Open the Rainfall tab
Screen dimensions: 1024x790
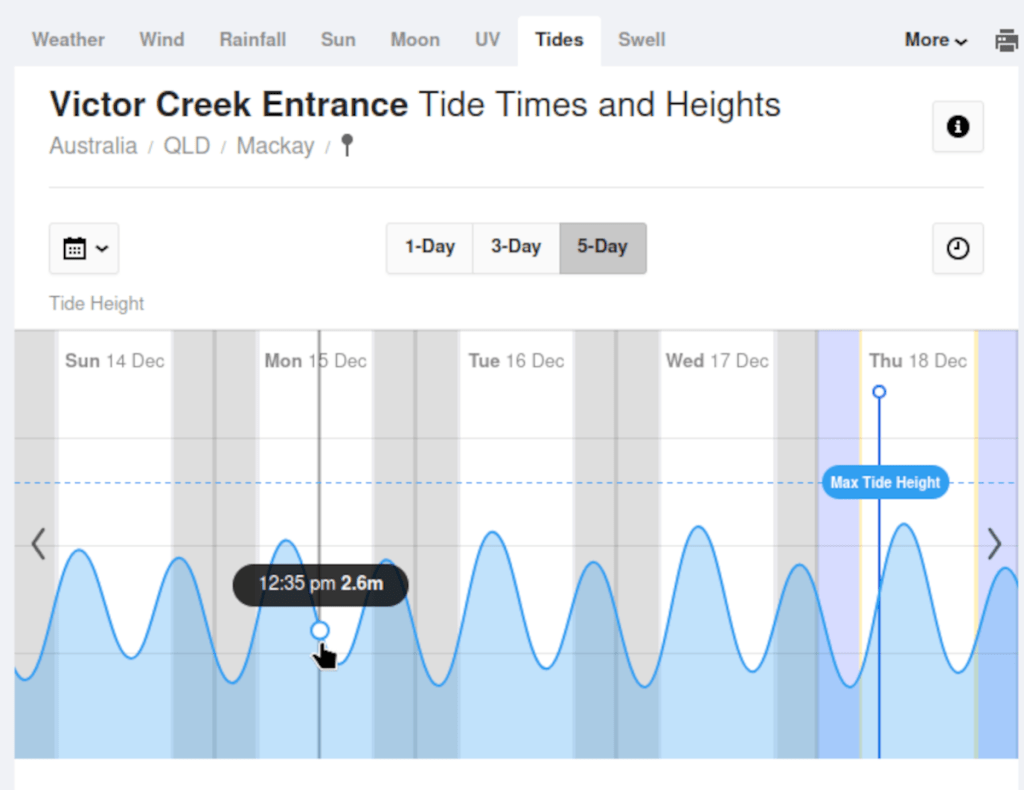[252, 40]
